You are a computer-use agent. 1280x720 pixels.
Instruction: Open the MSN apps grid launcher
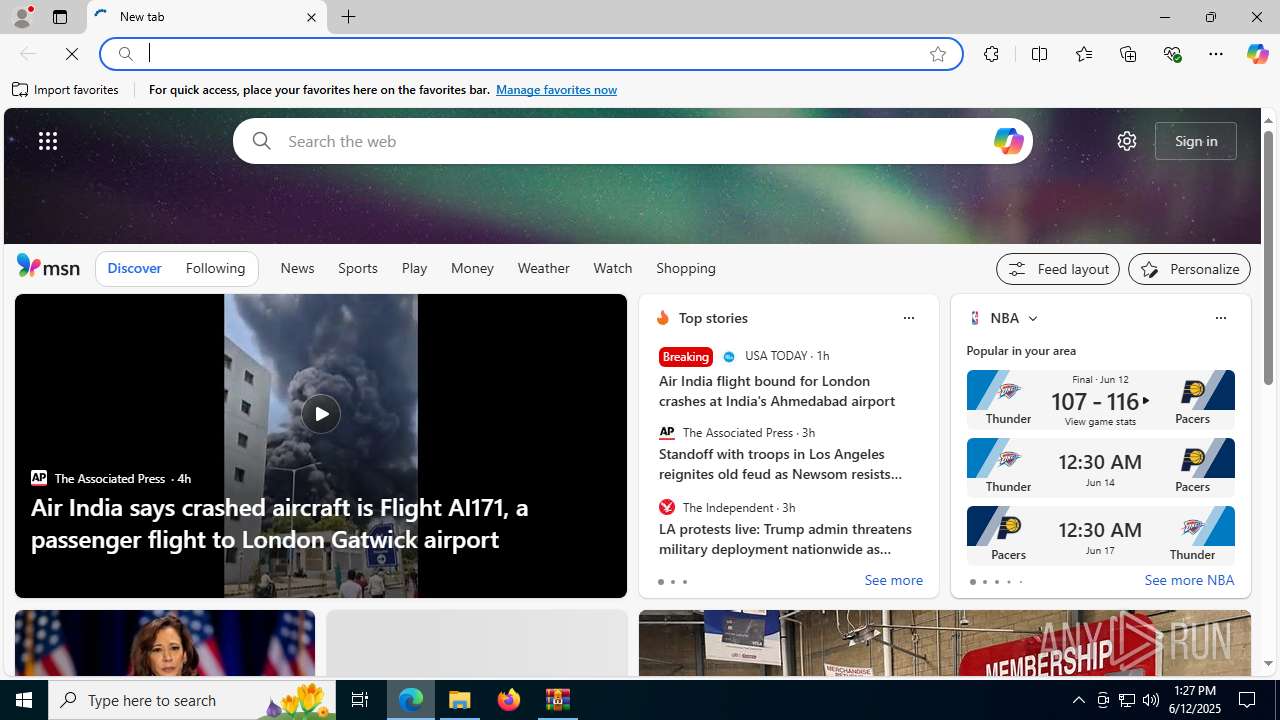tap(48, 141)
